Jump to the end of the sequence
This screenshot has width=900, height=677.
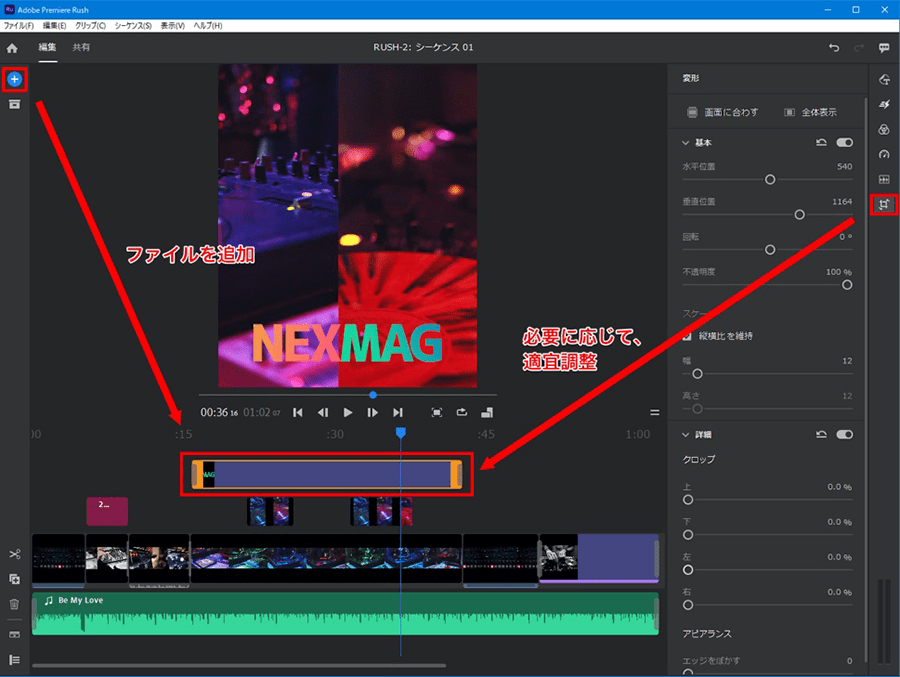coord(398,412)
